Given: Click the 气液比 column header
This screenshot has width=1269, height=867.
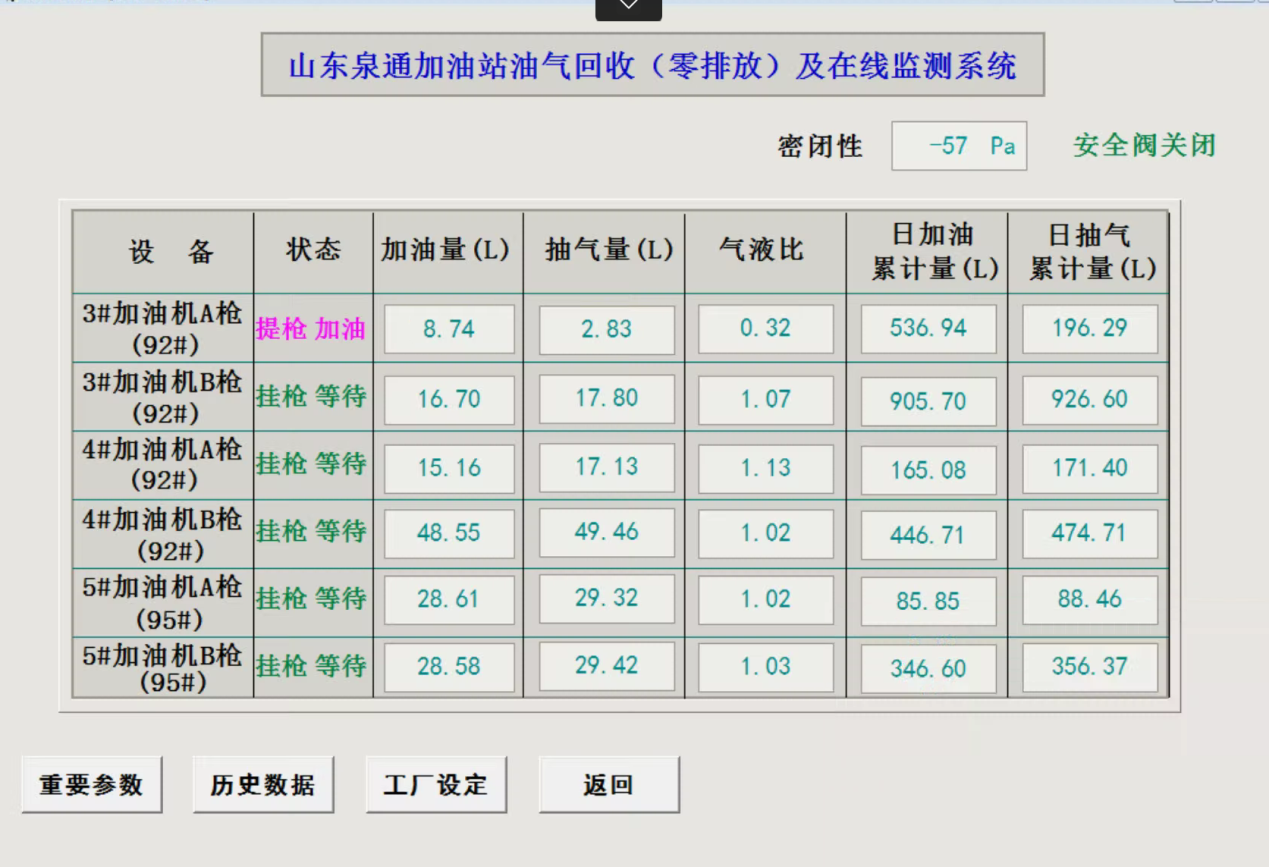Looking at the screenshot, I should coord(764,250).
